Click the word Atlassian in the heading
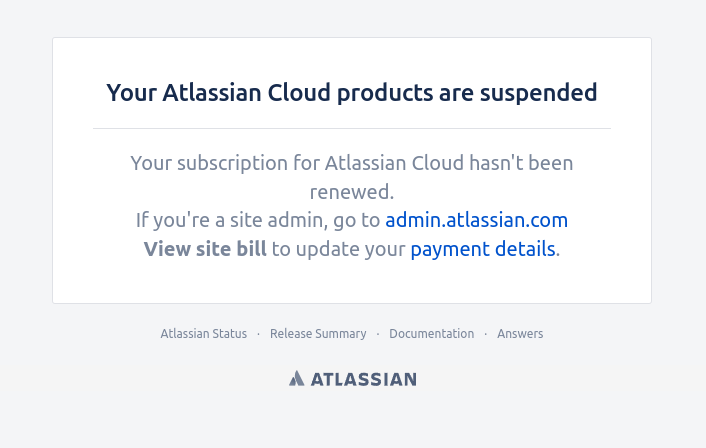This screenshot has height=448, width=706. point(212,93)
